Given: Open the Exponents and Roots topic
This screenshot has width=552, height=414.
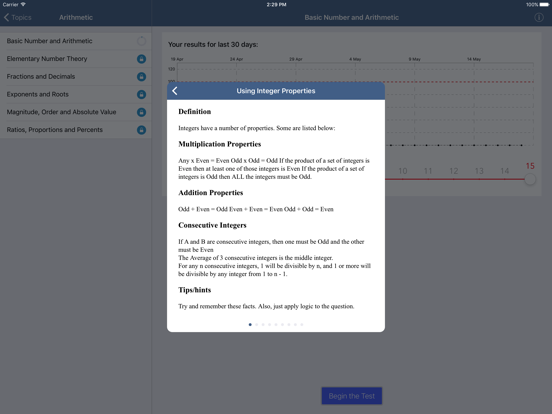Looking at the screenshot, I should point(76,94).
